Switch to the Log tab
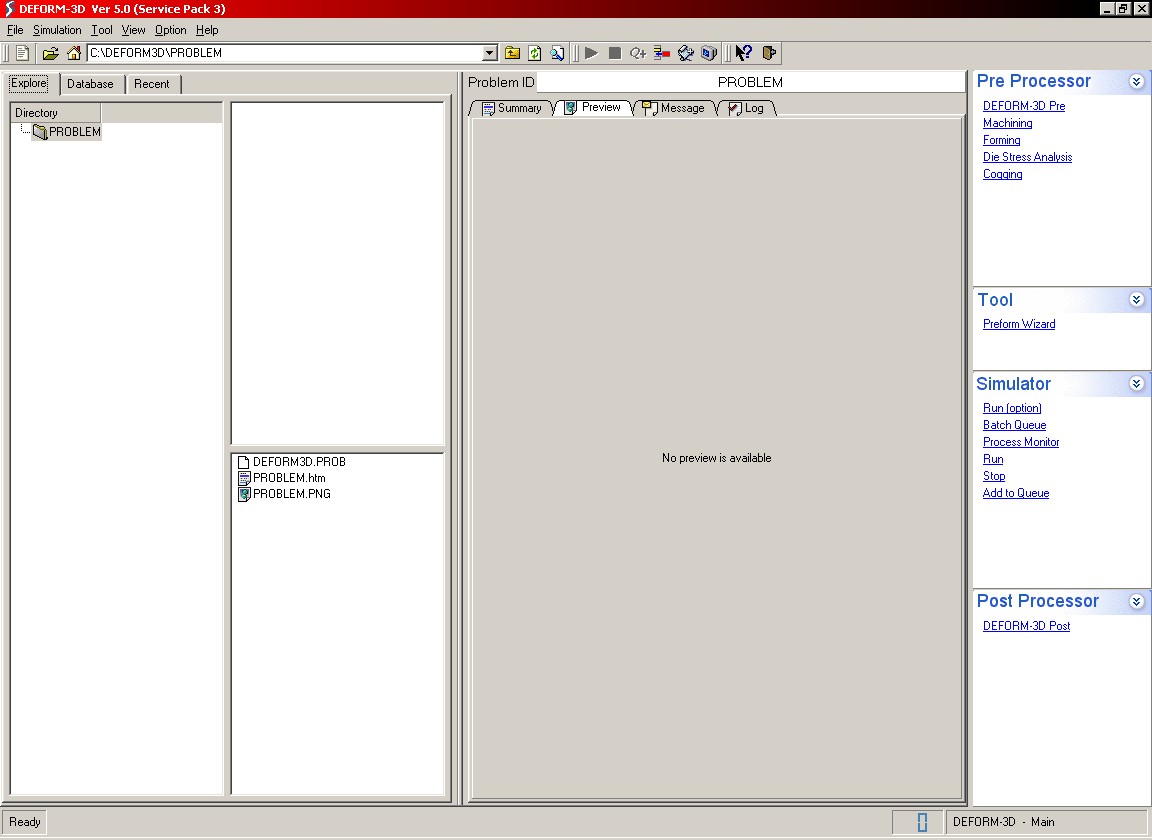 pos(746,108)
